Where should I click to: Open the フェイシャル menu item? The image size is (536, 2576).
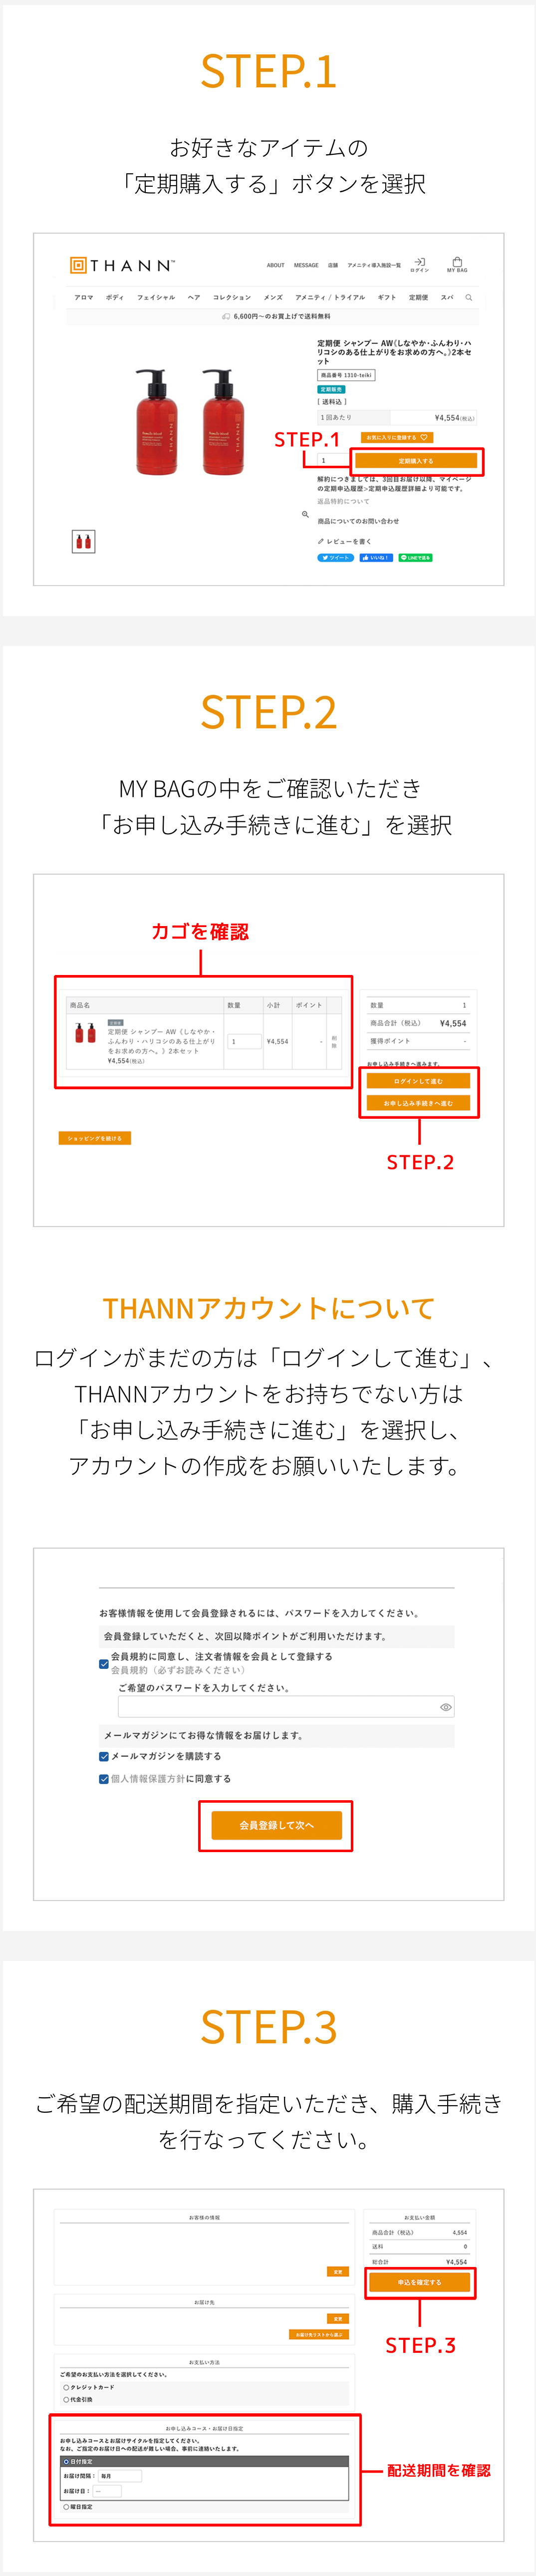[x=156, y=297]
